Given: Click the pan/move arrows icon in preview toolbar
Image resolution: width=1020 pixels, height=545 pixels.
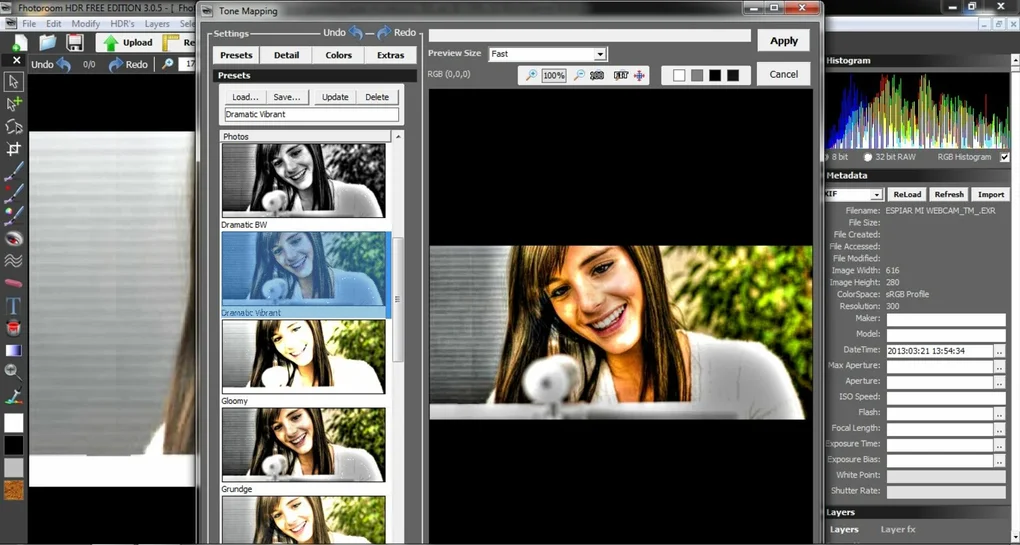Looking at the screenshot, I should coord(639,75).
